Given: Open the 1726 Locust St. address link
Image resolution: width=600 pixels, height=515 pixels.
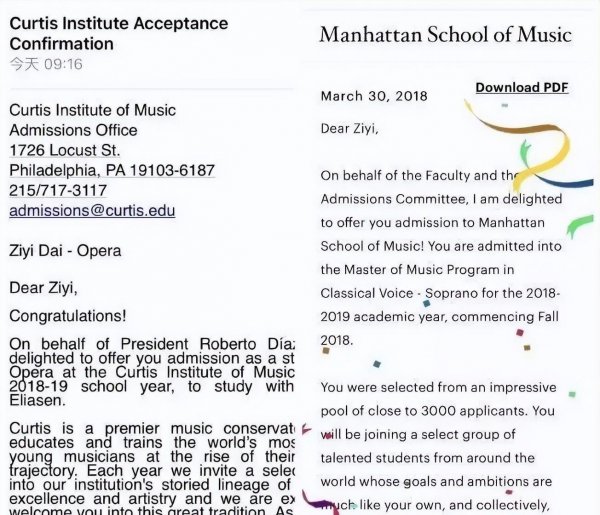Looking at the screenshot, I should (x=64, y=150).
